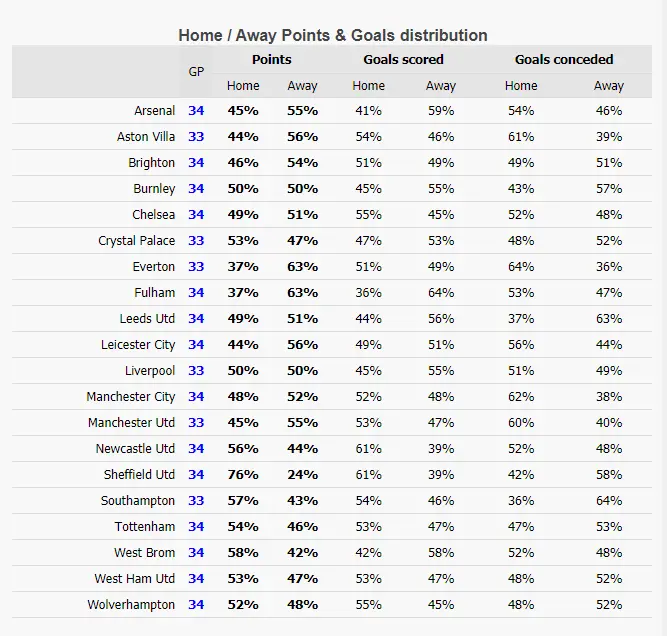Click Liverpool's blue GP number
The image size is (667, 636).
pos(196,371)
